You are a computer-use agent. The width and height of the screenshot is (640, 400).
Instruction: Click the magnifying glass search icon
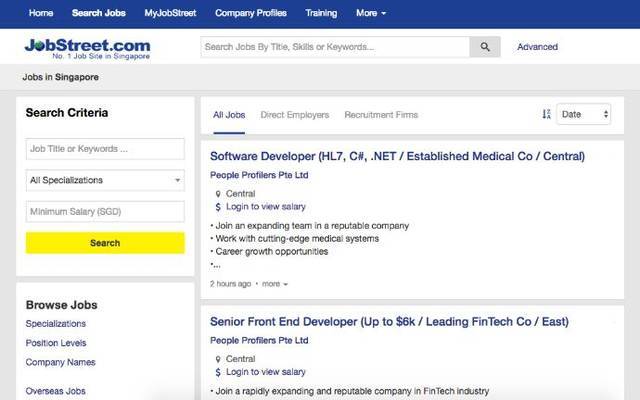485,47
